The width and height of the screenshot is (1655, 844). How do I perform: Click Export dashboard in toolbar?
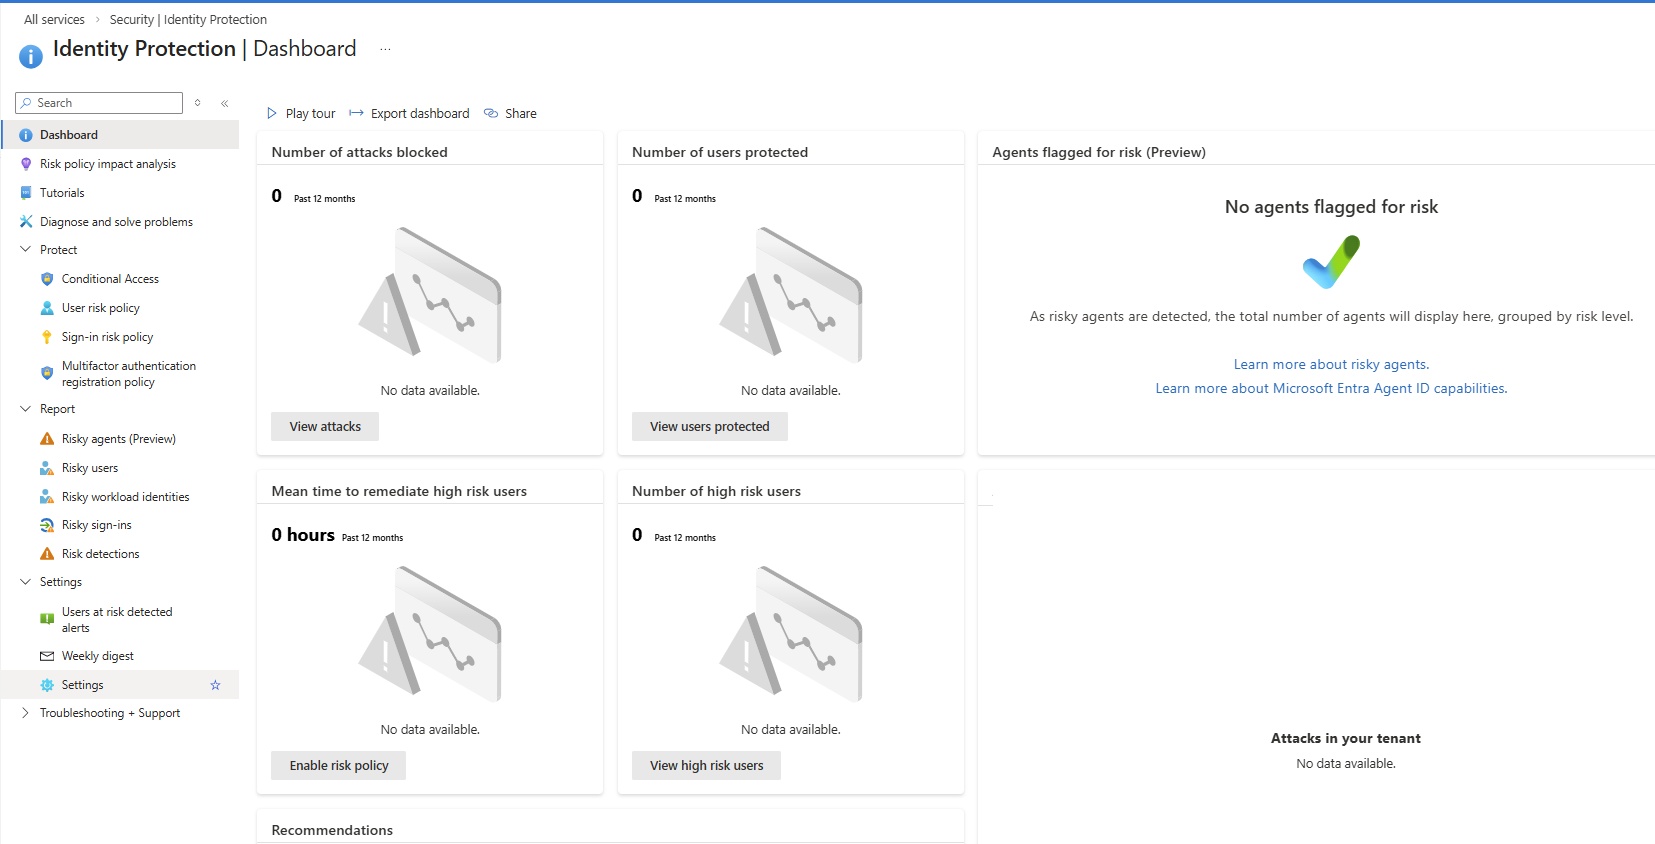coord(409,114)
